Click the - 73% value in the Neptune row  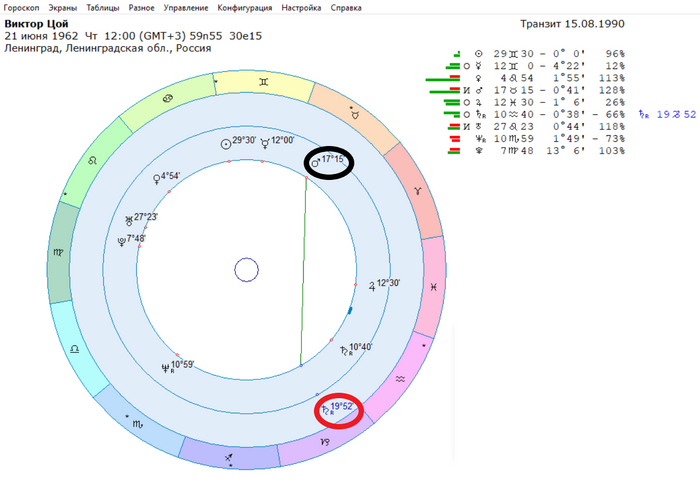pos(609,139)
